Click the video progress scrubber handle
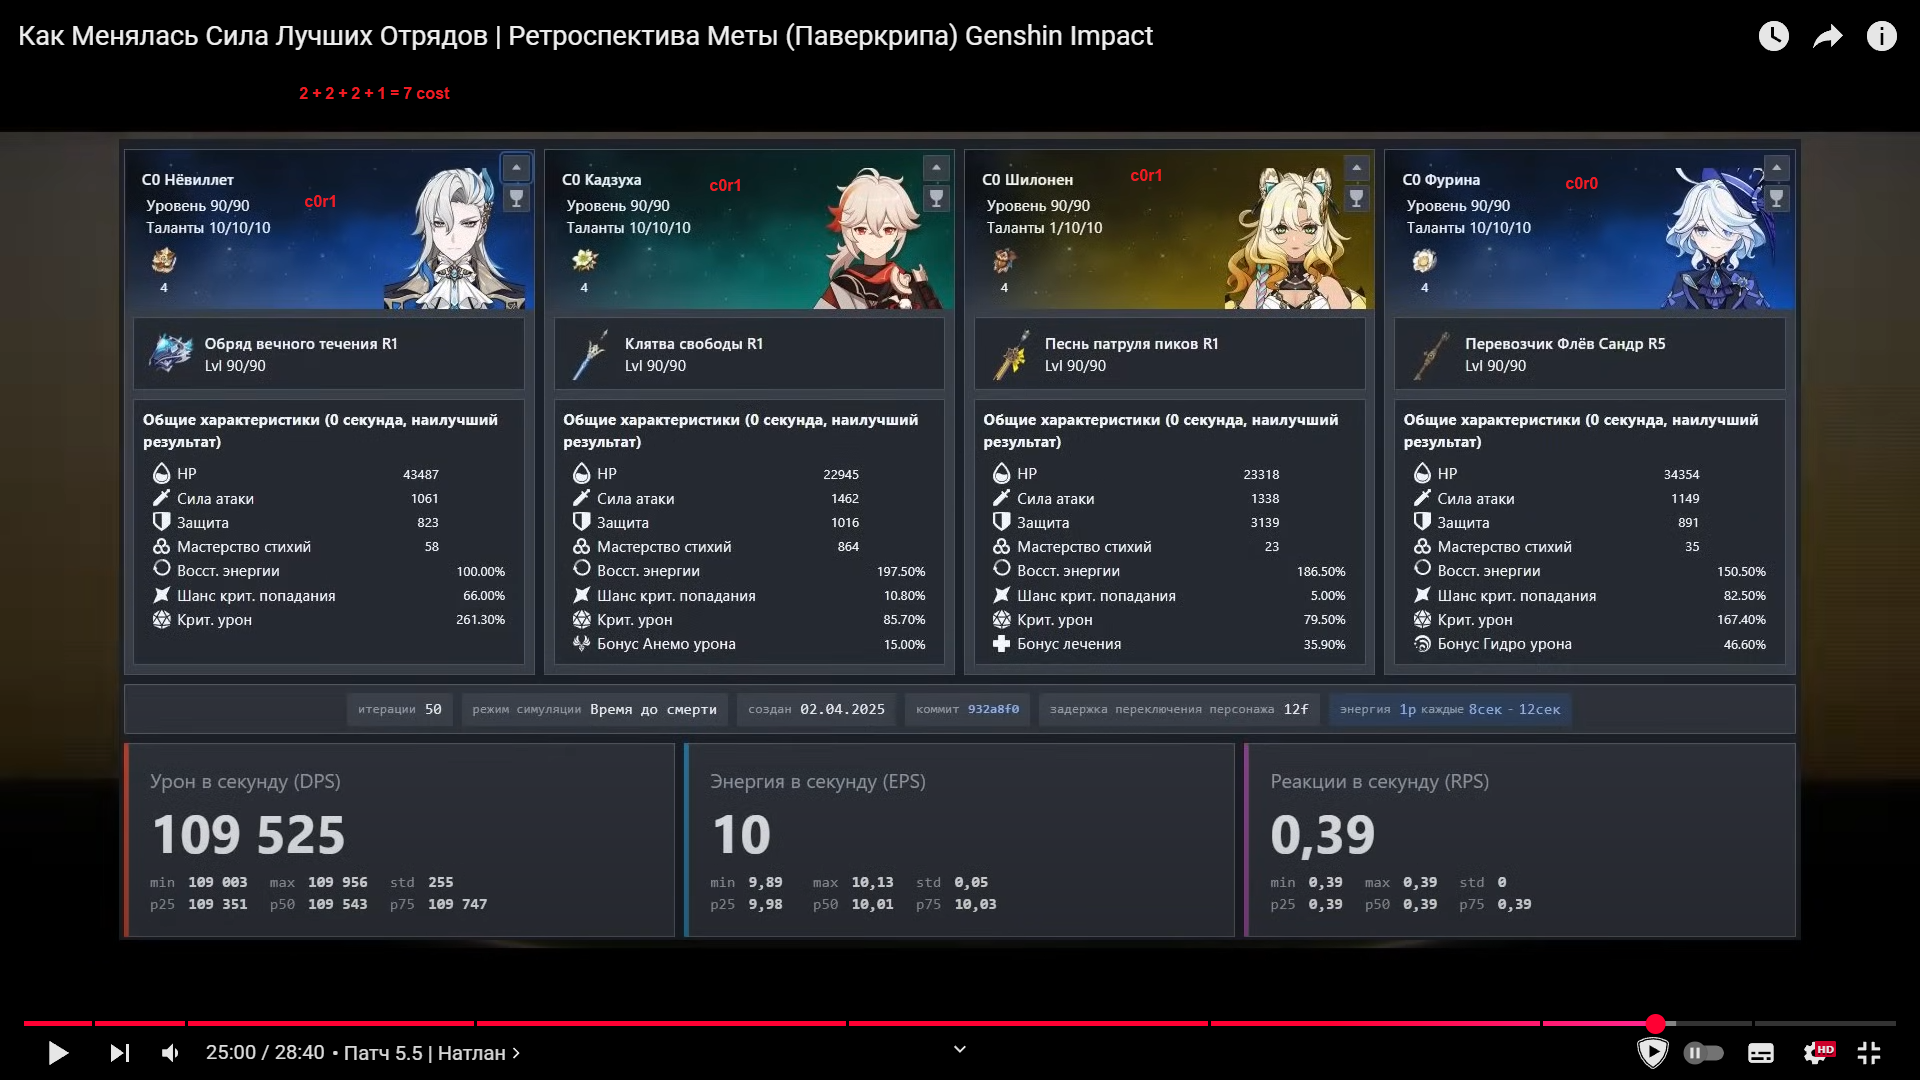The image size is (1920, 1080). (x=1656, y=1023)
